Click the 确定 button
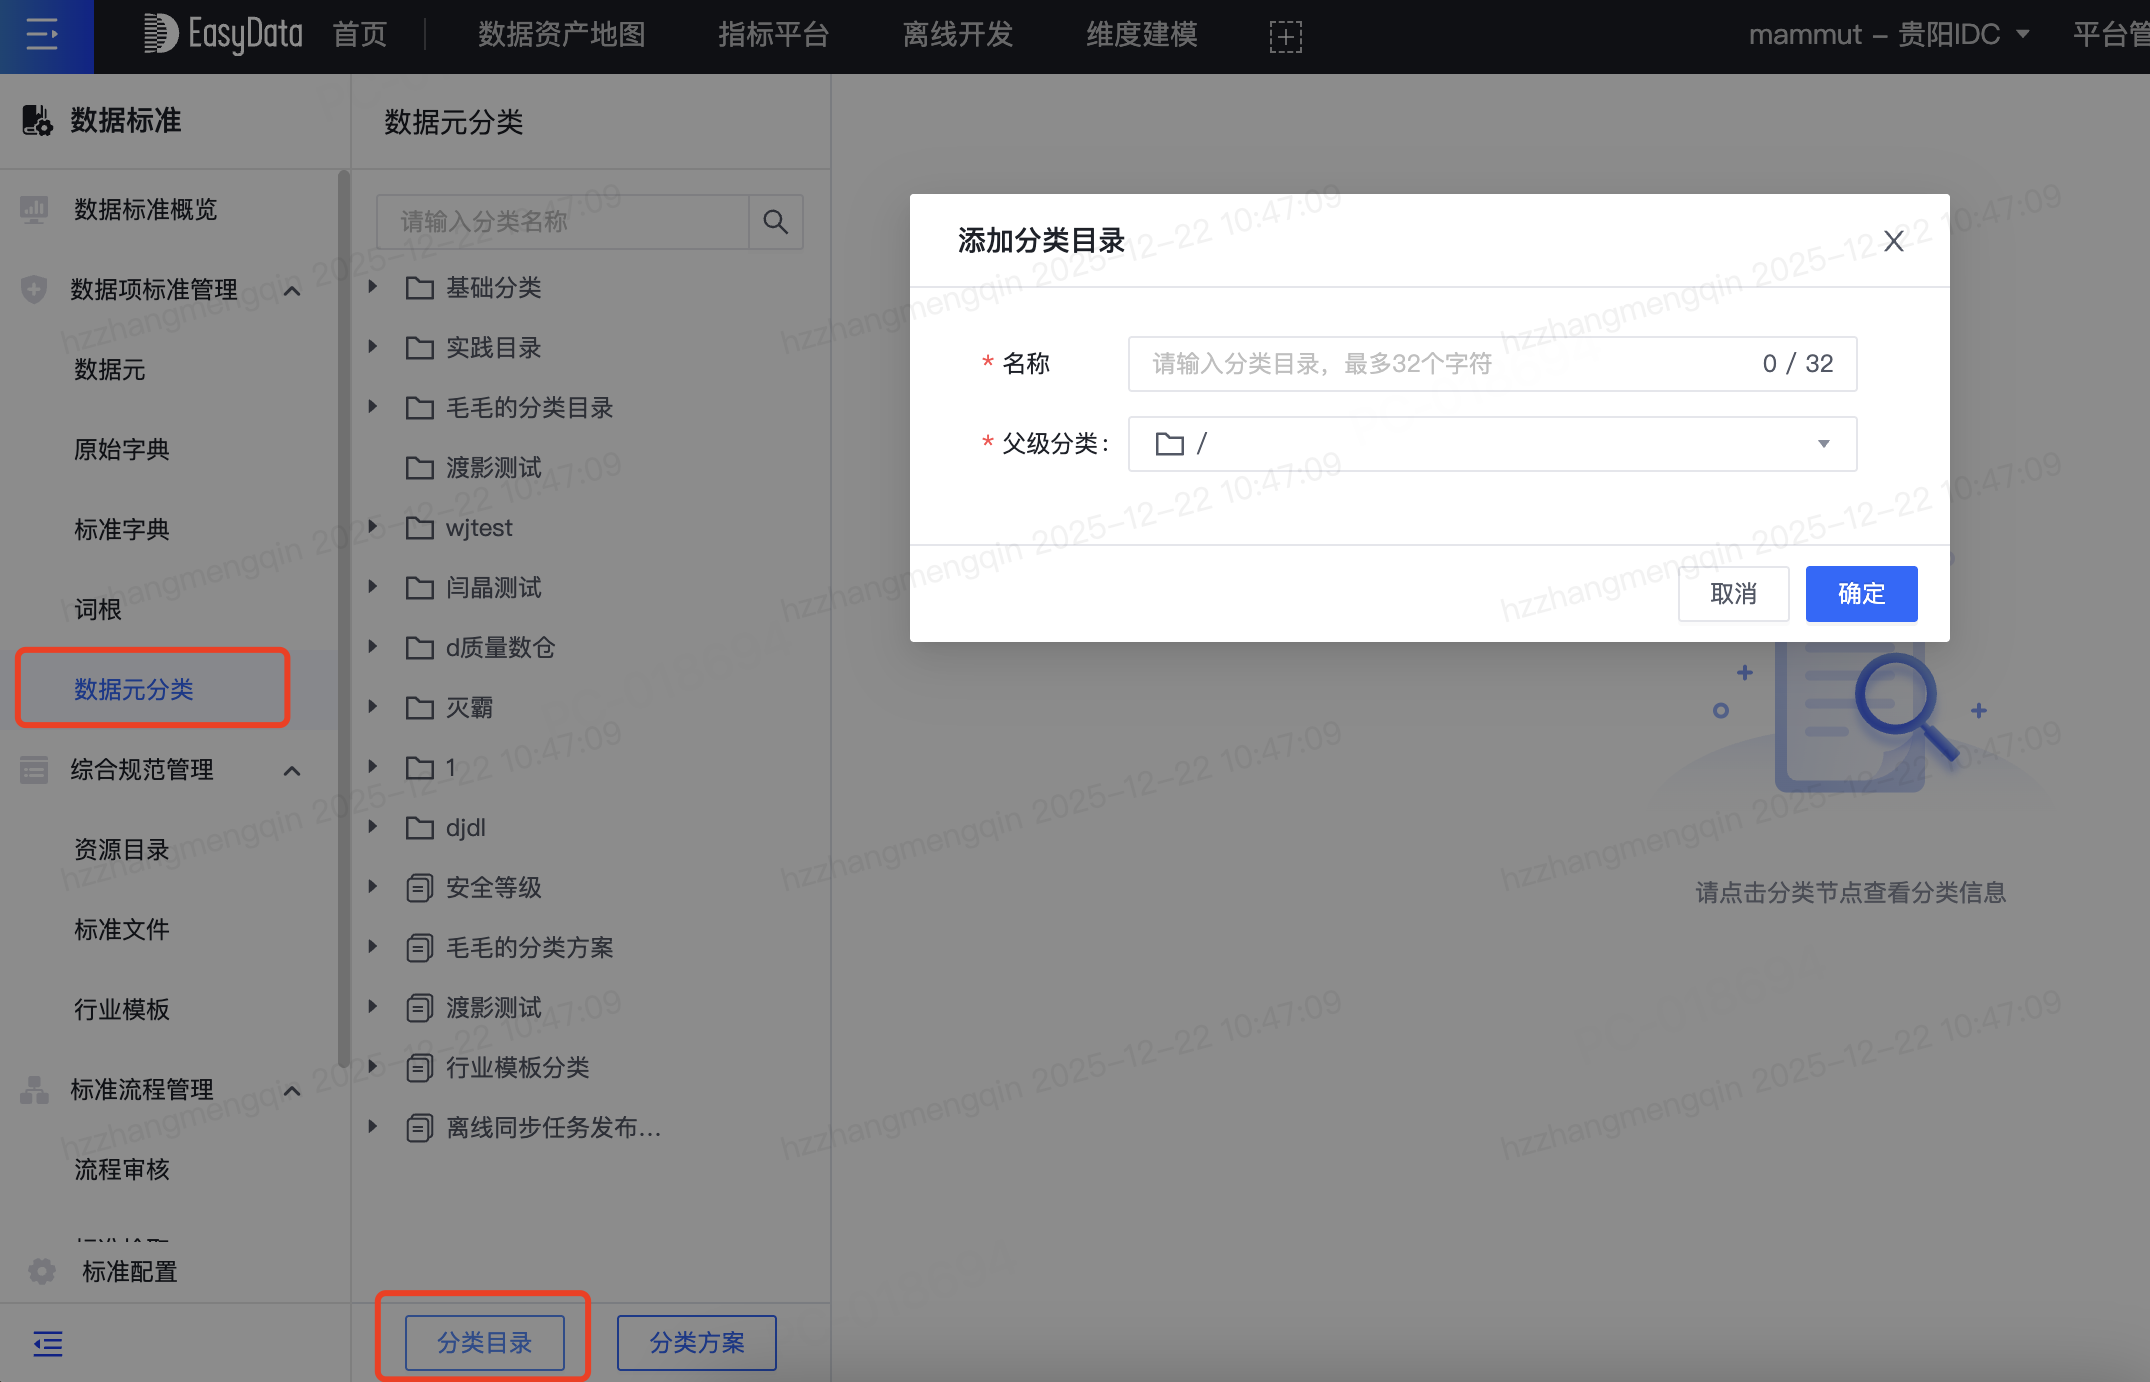2150x1382 pixels. pos(1861,594)
